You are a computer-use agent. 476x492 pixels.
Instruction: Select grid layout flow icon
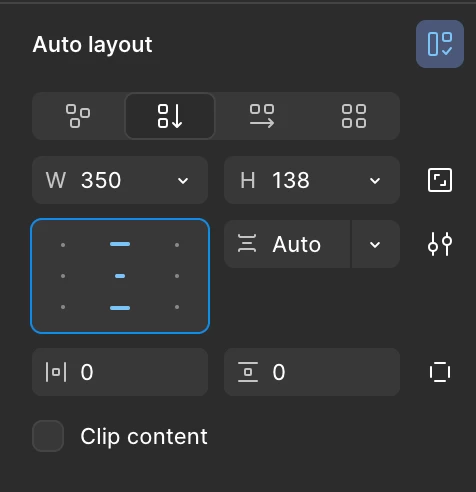pos(354,116)
